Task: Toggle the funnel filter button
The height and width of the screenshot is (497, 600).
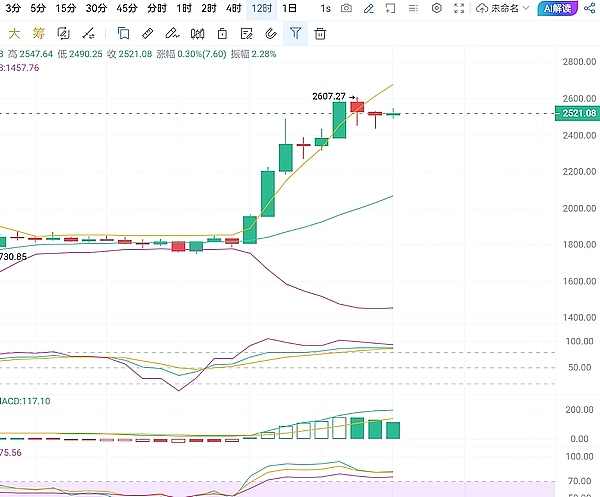Action: click(295, 33)
